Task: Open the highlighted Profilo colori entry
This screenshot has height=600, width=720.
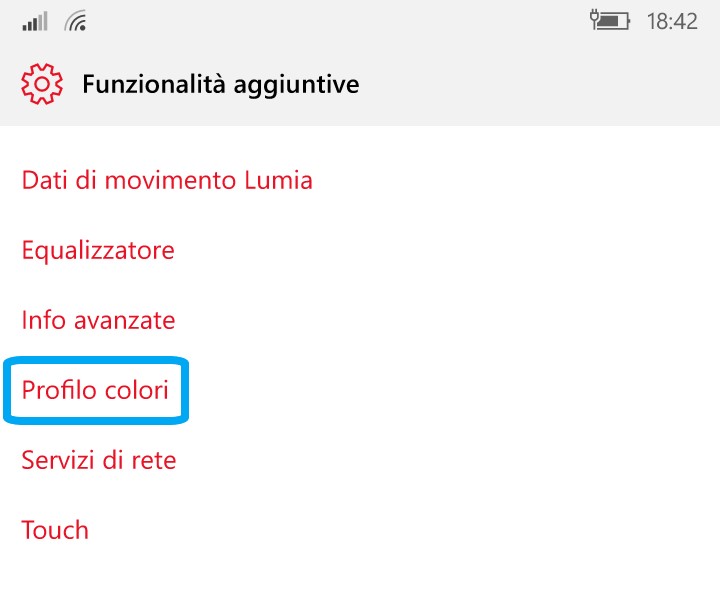Action: (95, 390)
